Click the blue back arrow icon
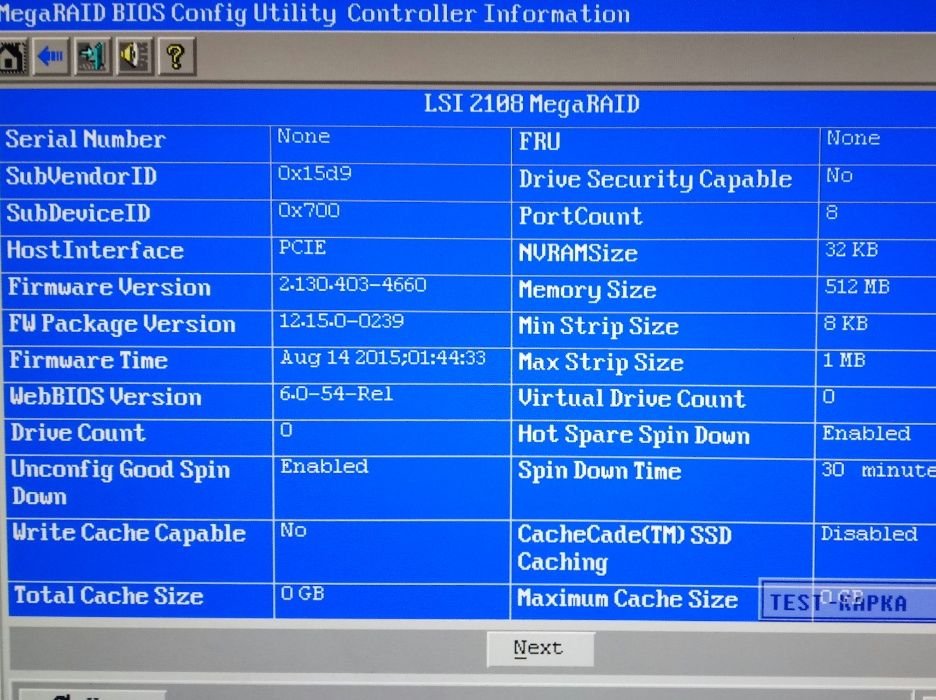Viewport: 936px width, 700px height. click(51, 57)
